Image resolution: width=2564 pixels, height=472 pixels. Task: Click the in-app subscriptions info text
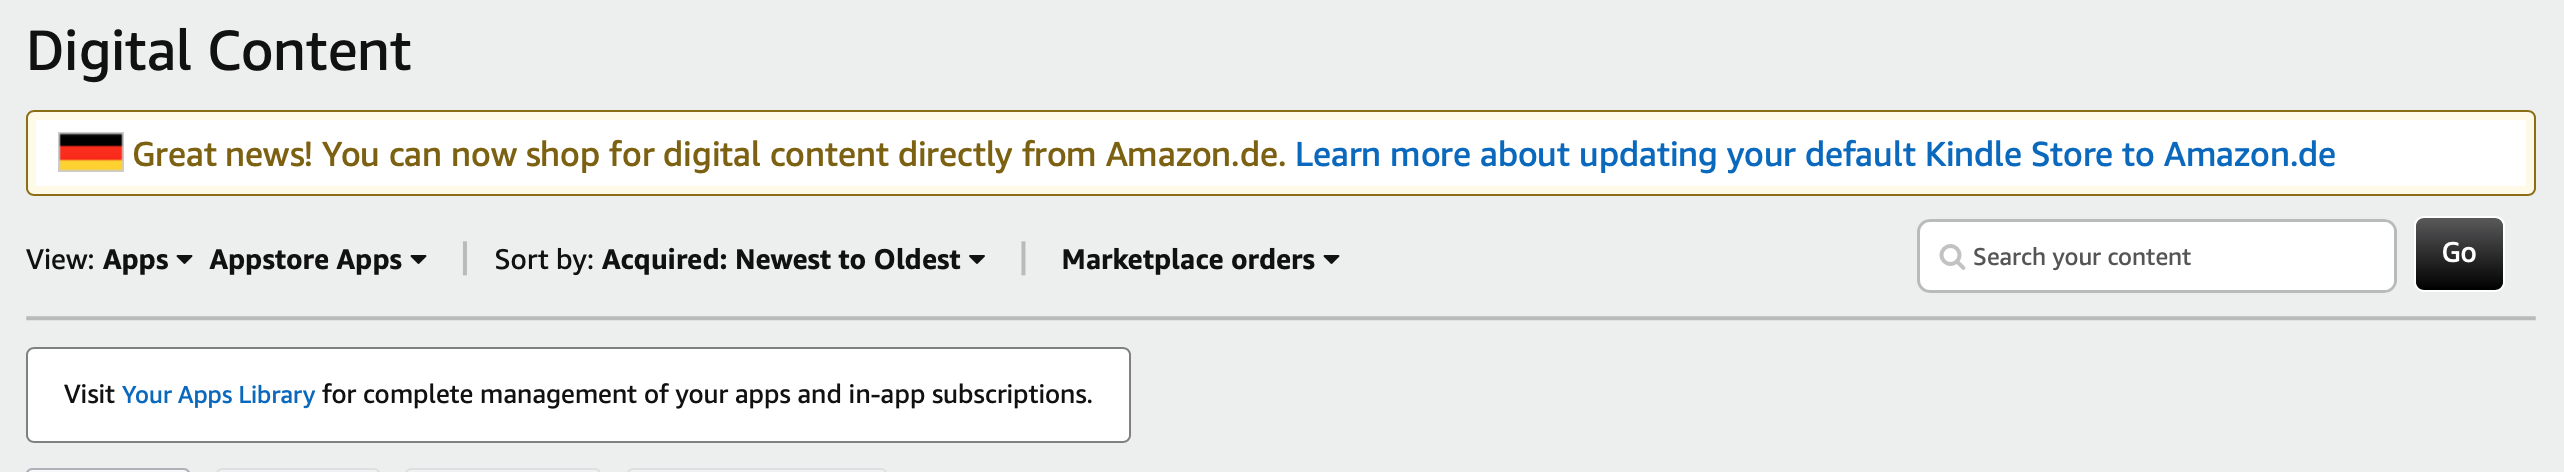pos(706,395)
